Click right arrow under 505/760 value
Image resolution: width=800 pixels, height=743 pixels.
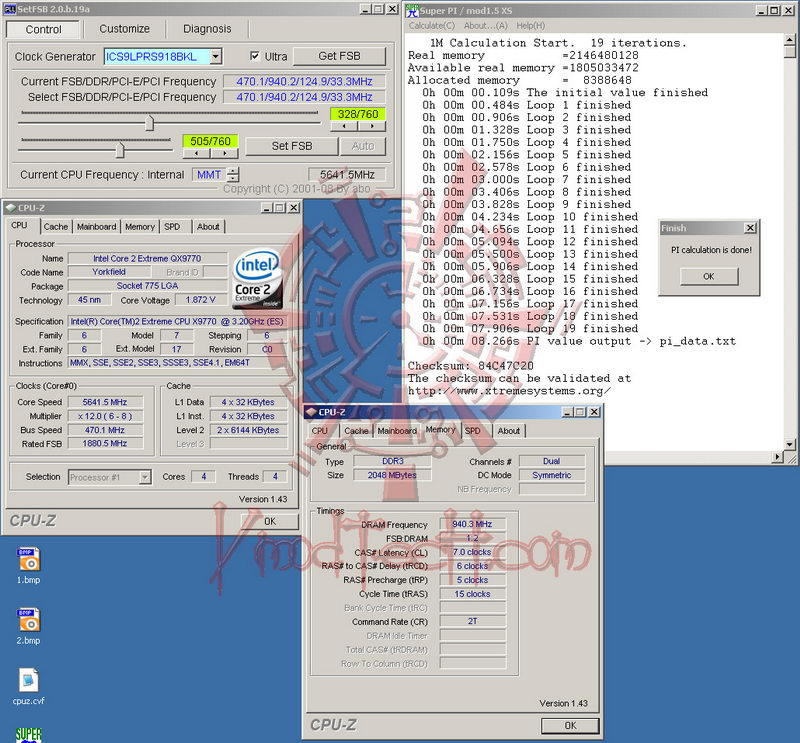224,153
